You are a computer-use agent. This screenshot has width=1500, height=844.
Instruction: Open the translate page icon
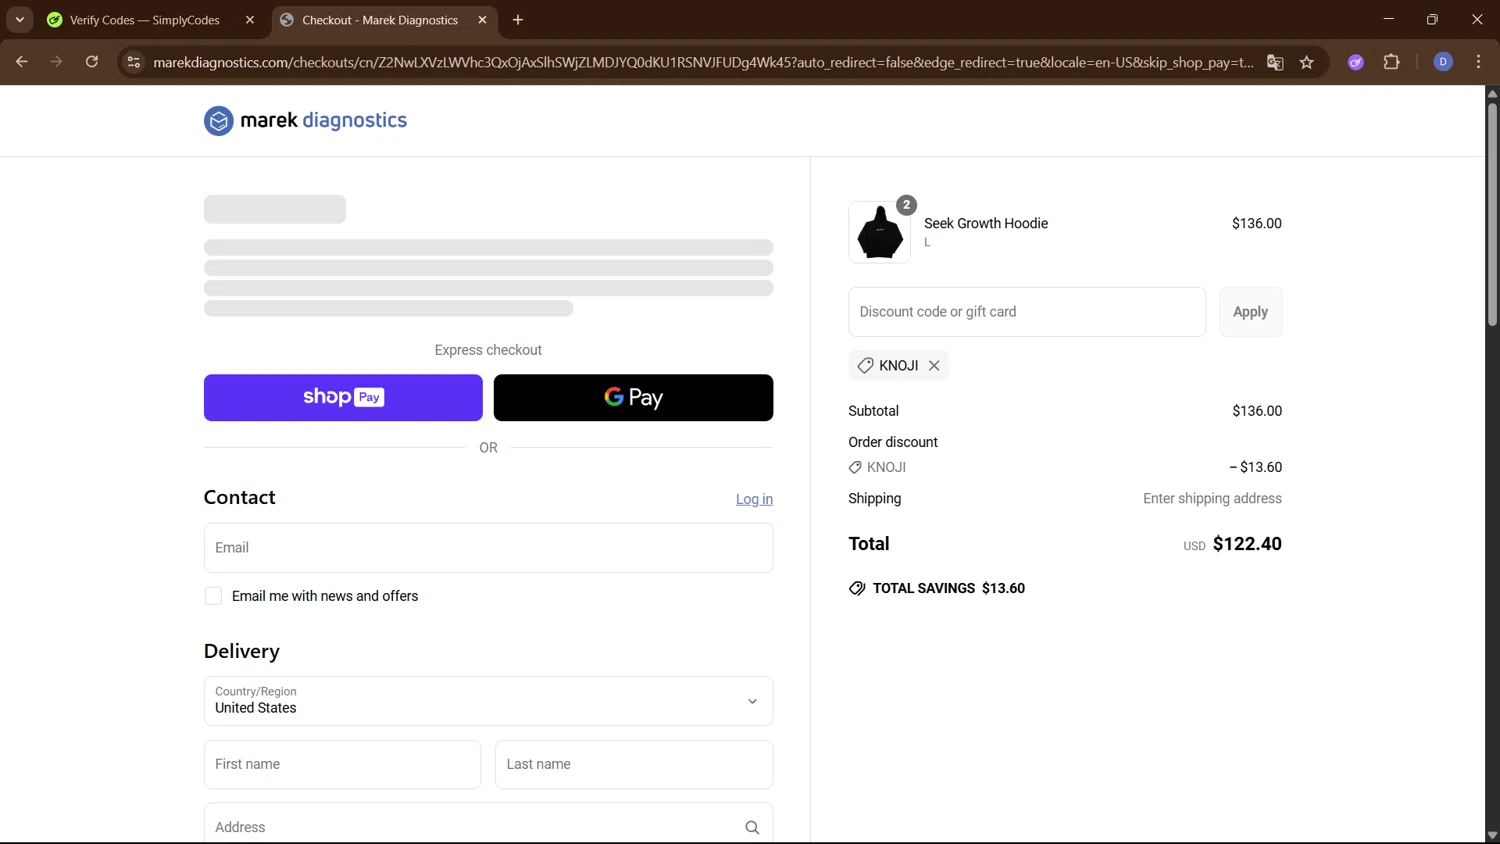[x=1275, y=62]
